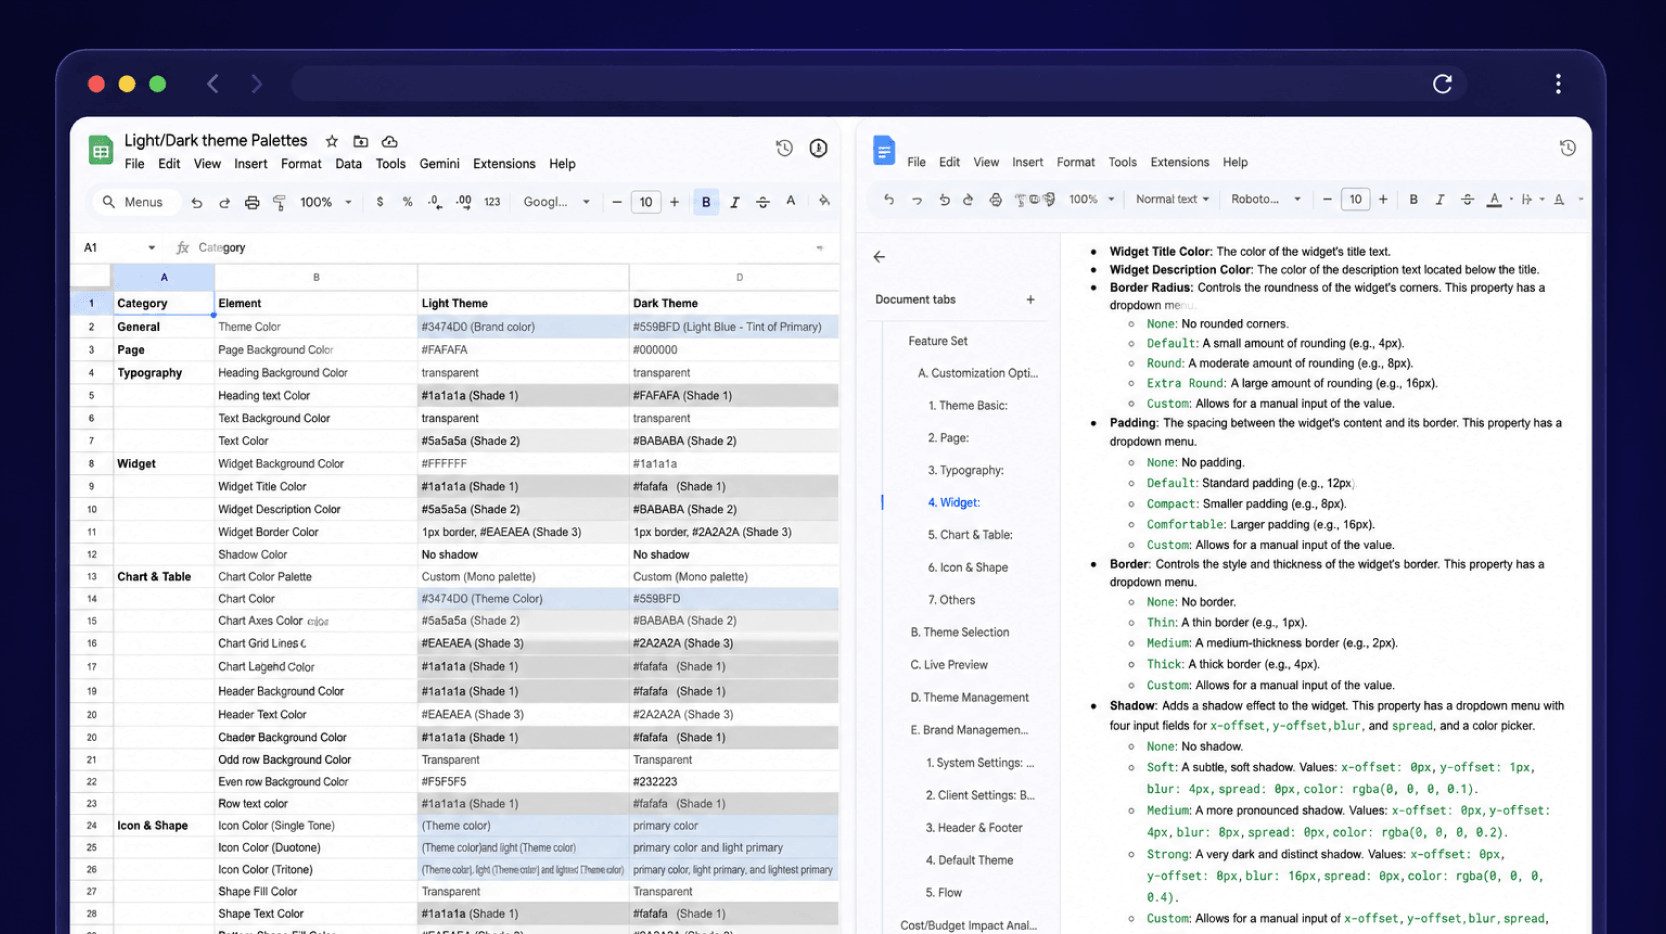
Task: Format as percent in the Sheets toolbar
Action: coord(407,202)
